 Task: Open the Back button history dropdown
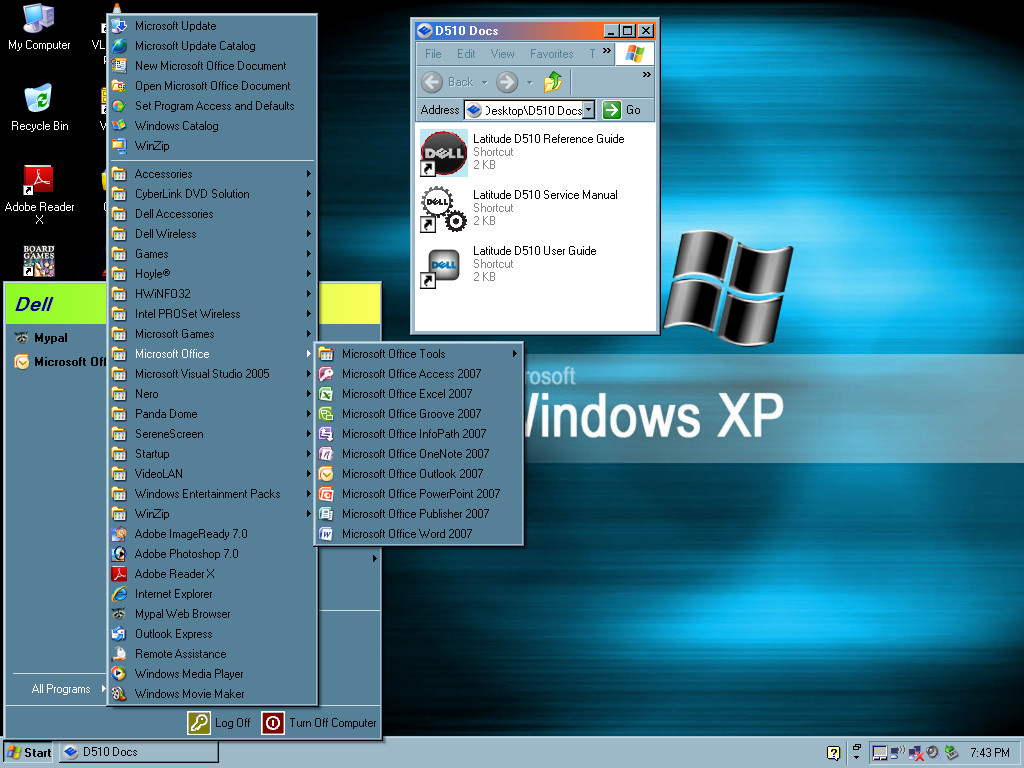click(485, 82)
